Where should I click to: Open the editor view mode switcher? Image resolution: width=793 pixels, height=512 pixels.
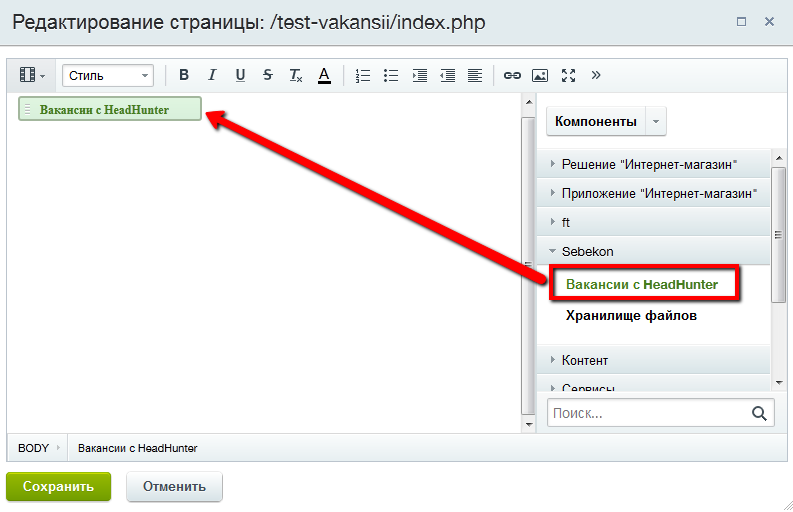click(x=32, y=75)
